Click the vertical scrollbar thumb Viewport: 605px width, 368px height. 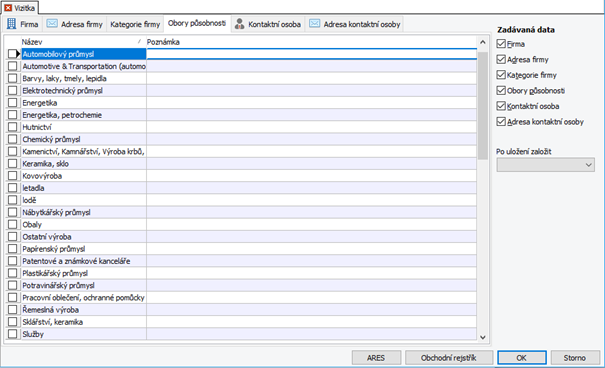click(x=482, y=105)
